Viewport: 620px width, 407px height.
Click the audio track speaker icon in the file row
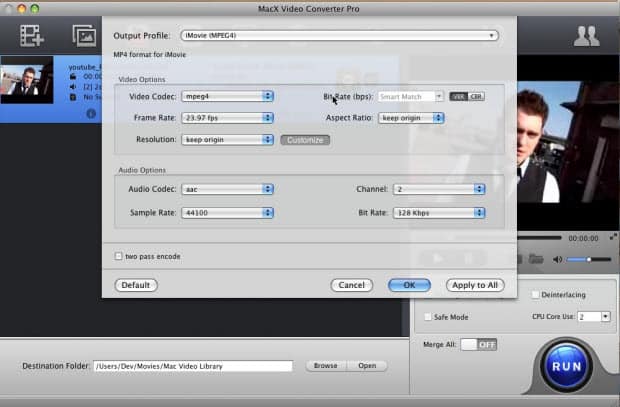(73, 87)
